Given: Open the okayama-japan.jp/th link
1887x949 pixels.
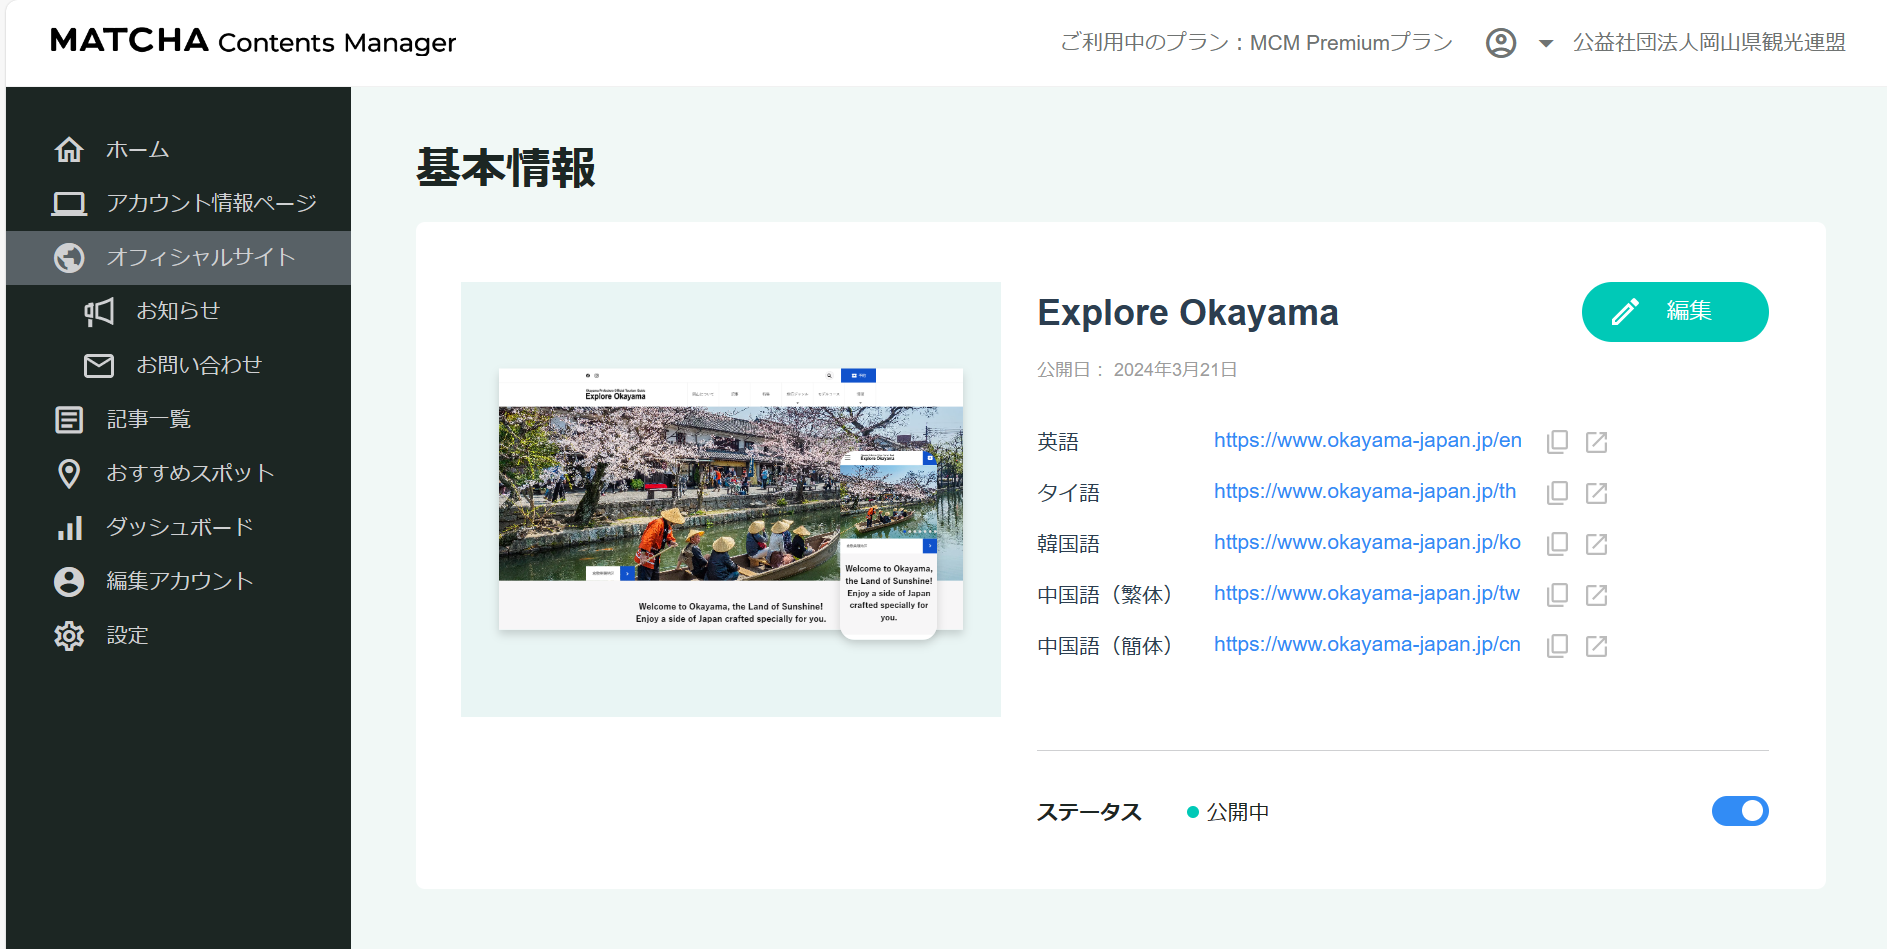Looking at the screenshot, I should click(x=1365, y=492).
